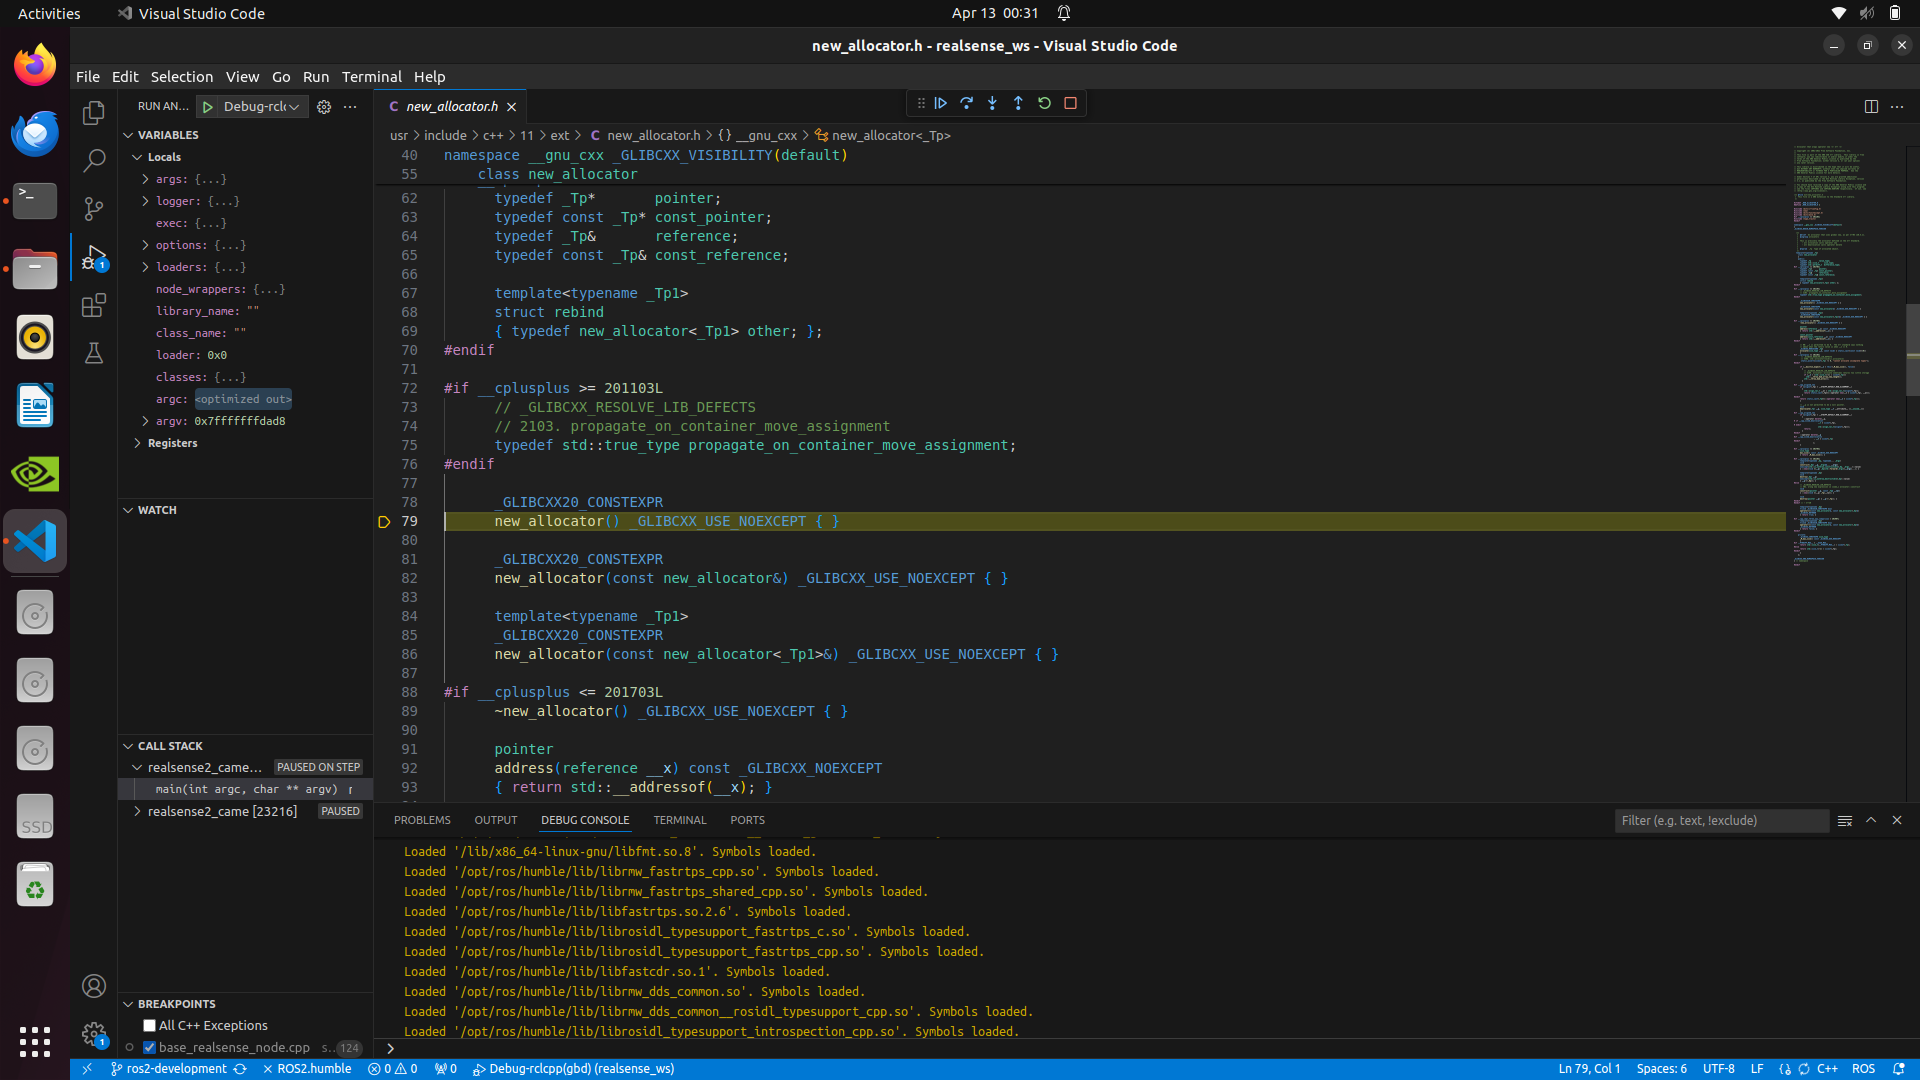The height and width of the screenshot is (1080, 1920).
Task: Open editor more actions menu
Action: point(1897,106)
